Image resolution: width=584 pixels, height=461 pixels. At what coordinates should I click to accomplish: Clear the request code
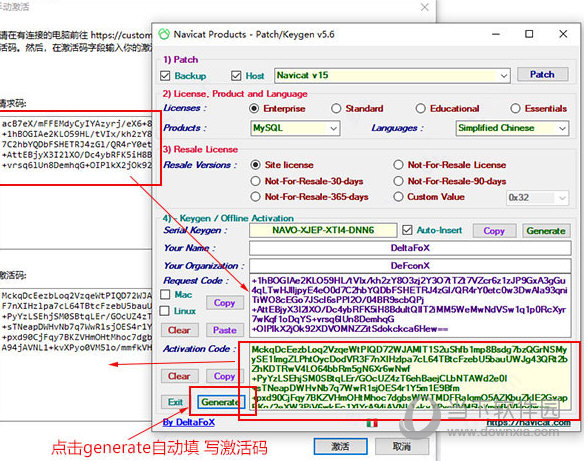click(180, 330)
